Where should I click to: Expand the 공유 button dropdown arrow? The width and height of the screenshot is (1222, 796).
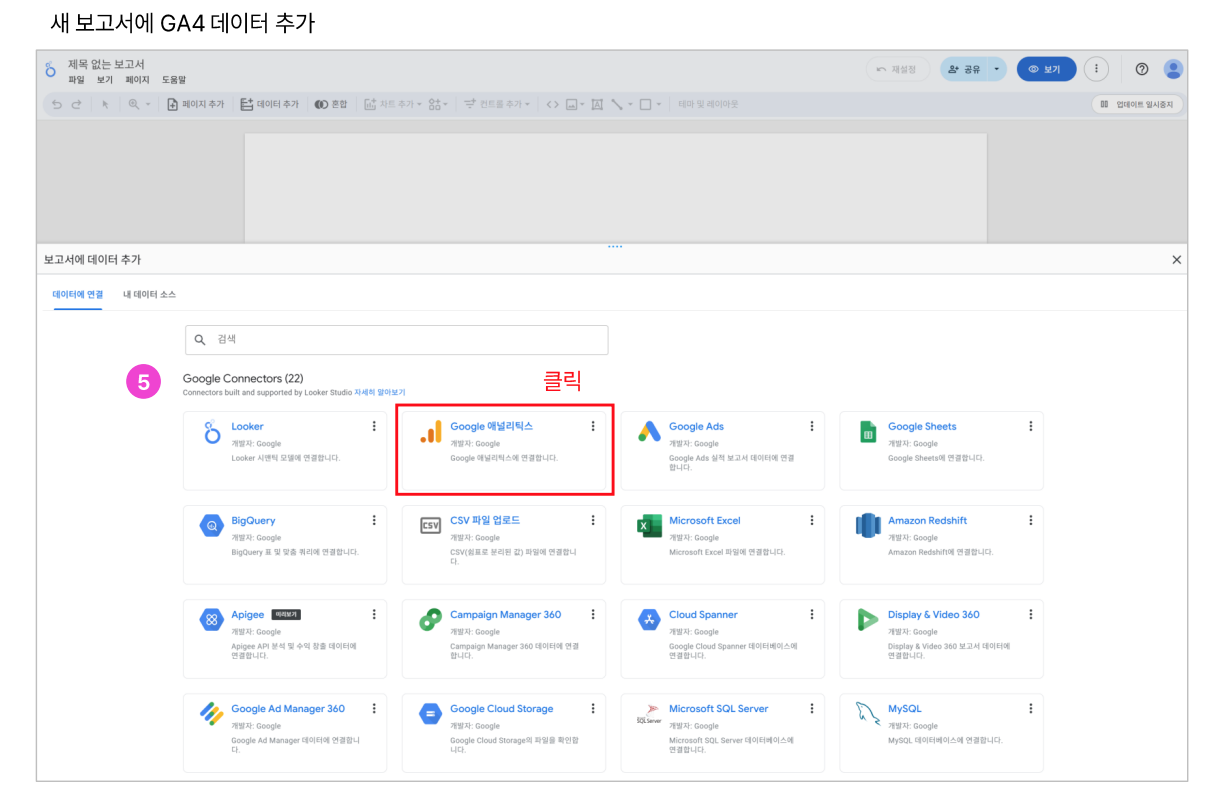pyautogui.click(x=996, y=69)
